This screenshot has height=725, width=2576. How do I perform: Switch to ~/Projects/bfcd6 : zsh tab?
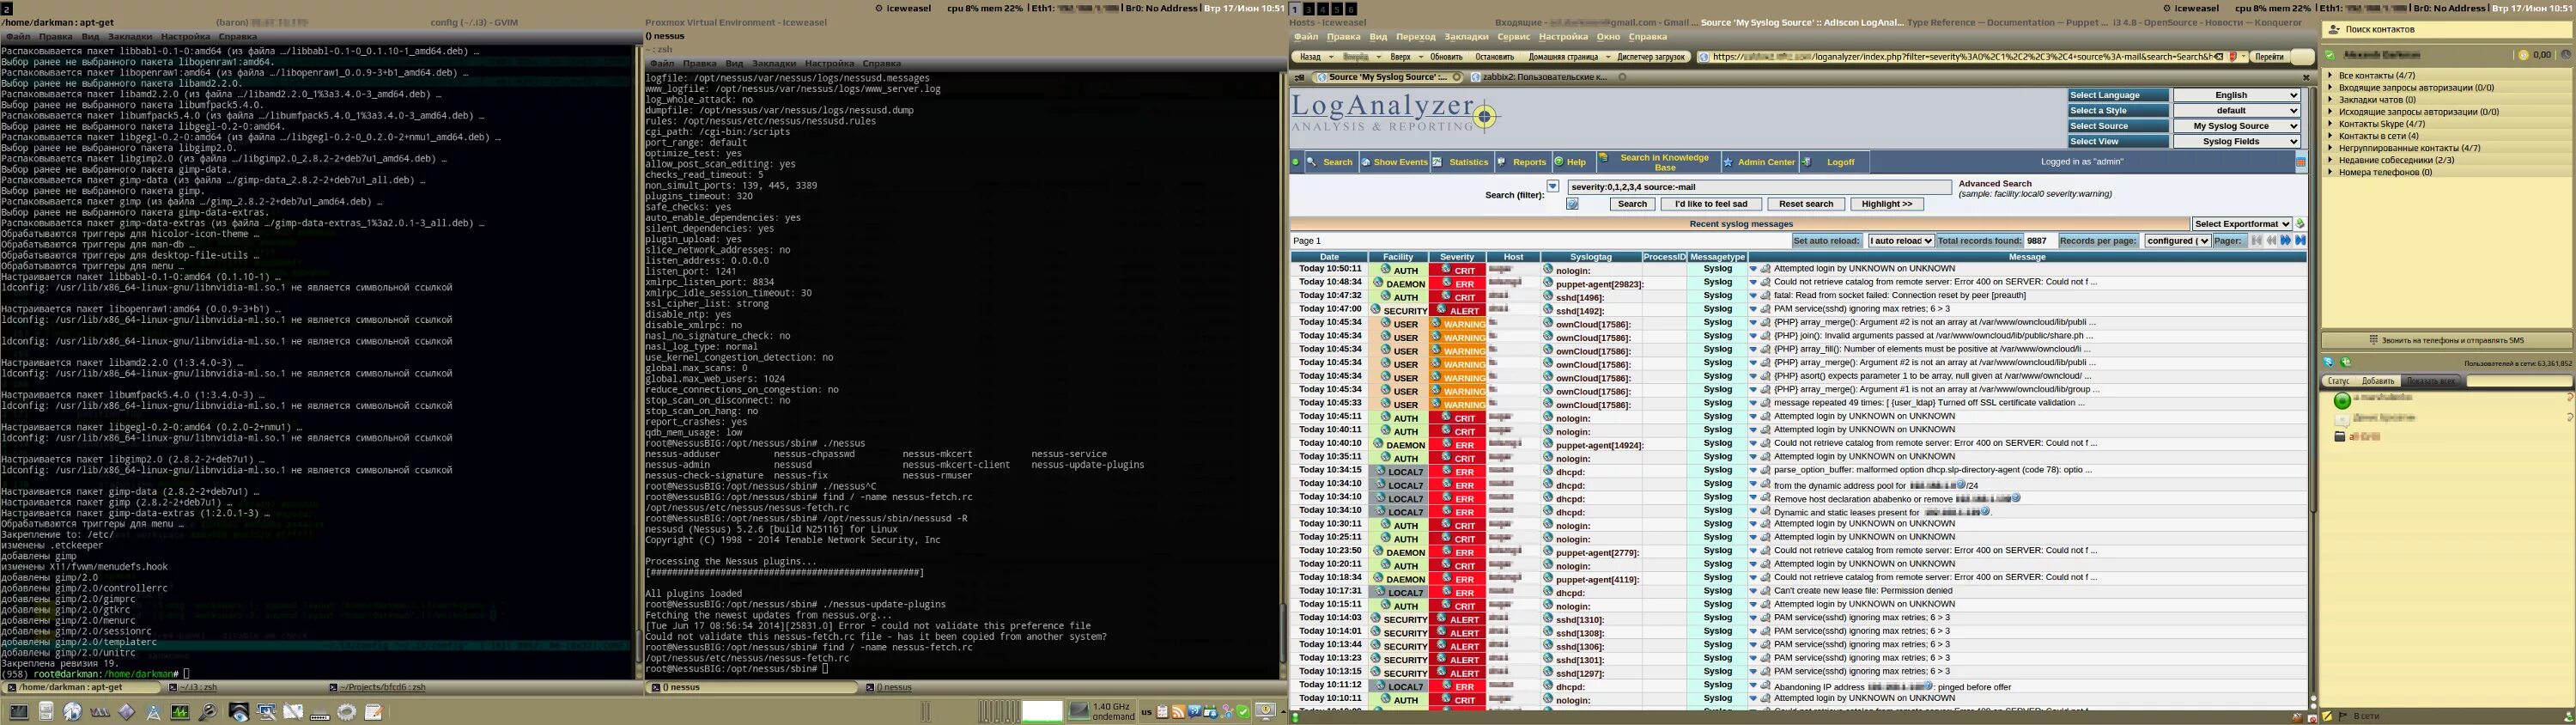[x=378, y=688]
